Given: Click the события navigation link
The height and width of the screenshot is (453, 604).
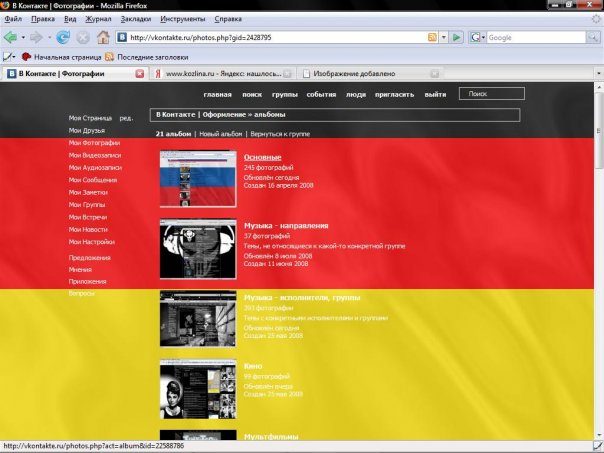Looking at the screenshot, I should (321, 94).
